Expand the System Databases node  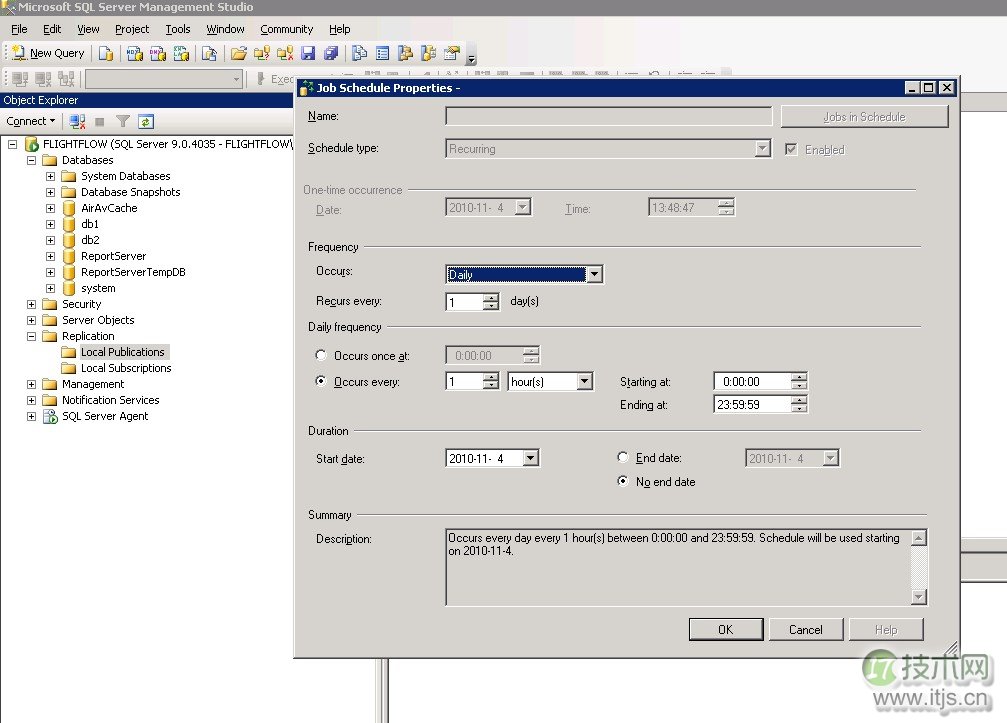pos(51,176)
